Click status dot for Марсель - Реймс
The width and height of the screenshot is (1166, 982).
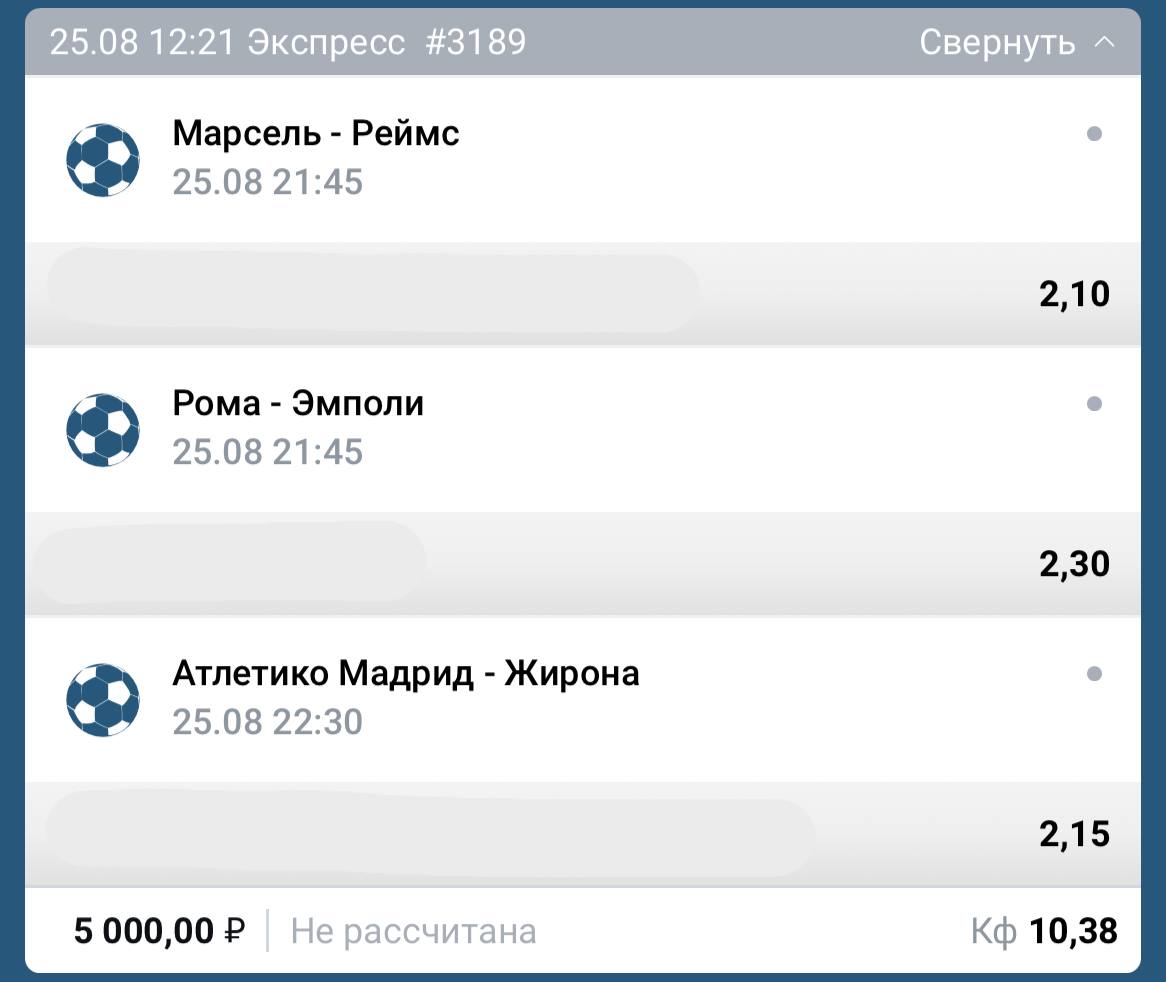click(1094, 134)
